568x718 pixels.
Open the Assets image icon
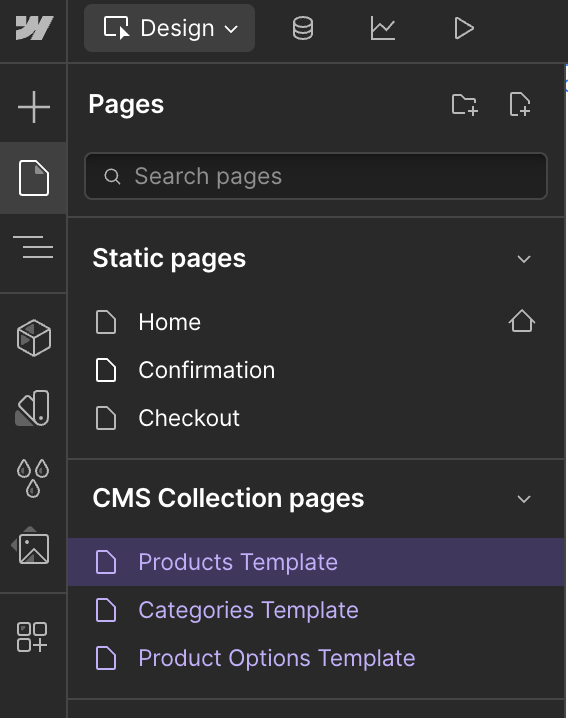point(32,546)
